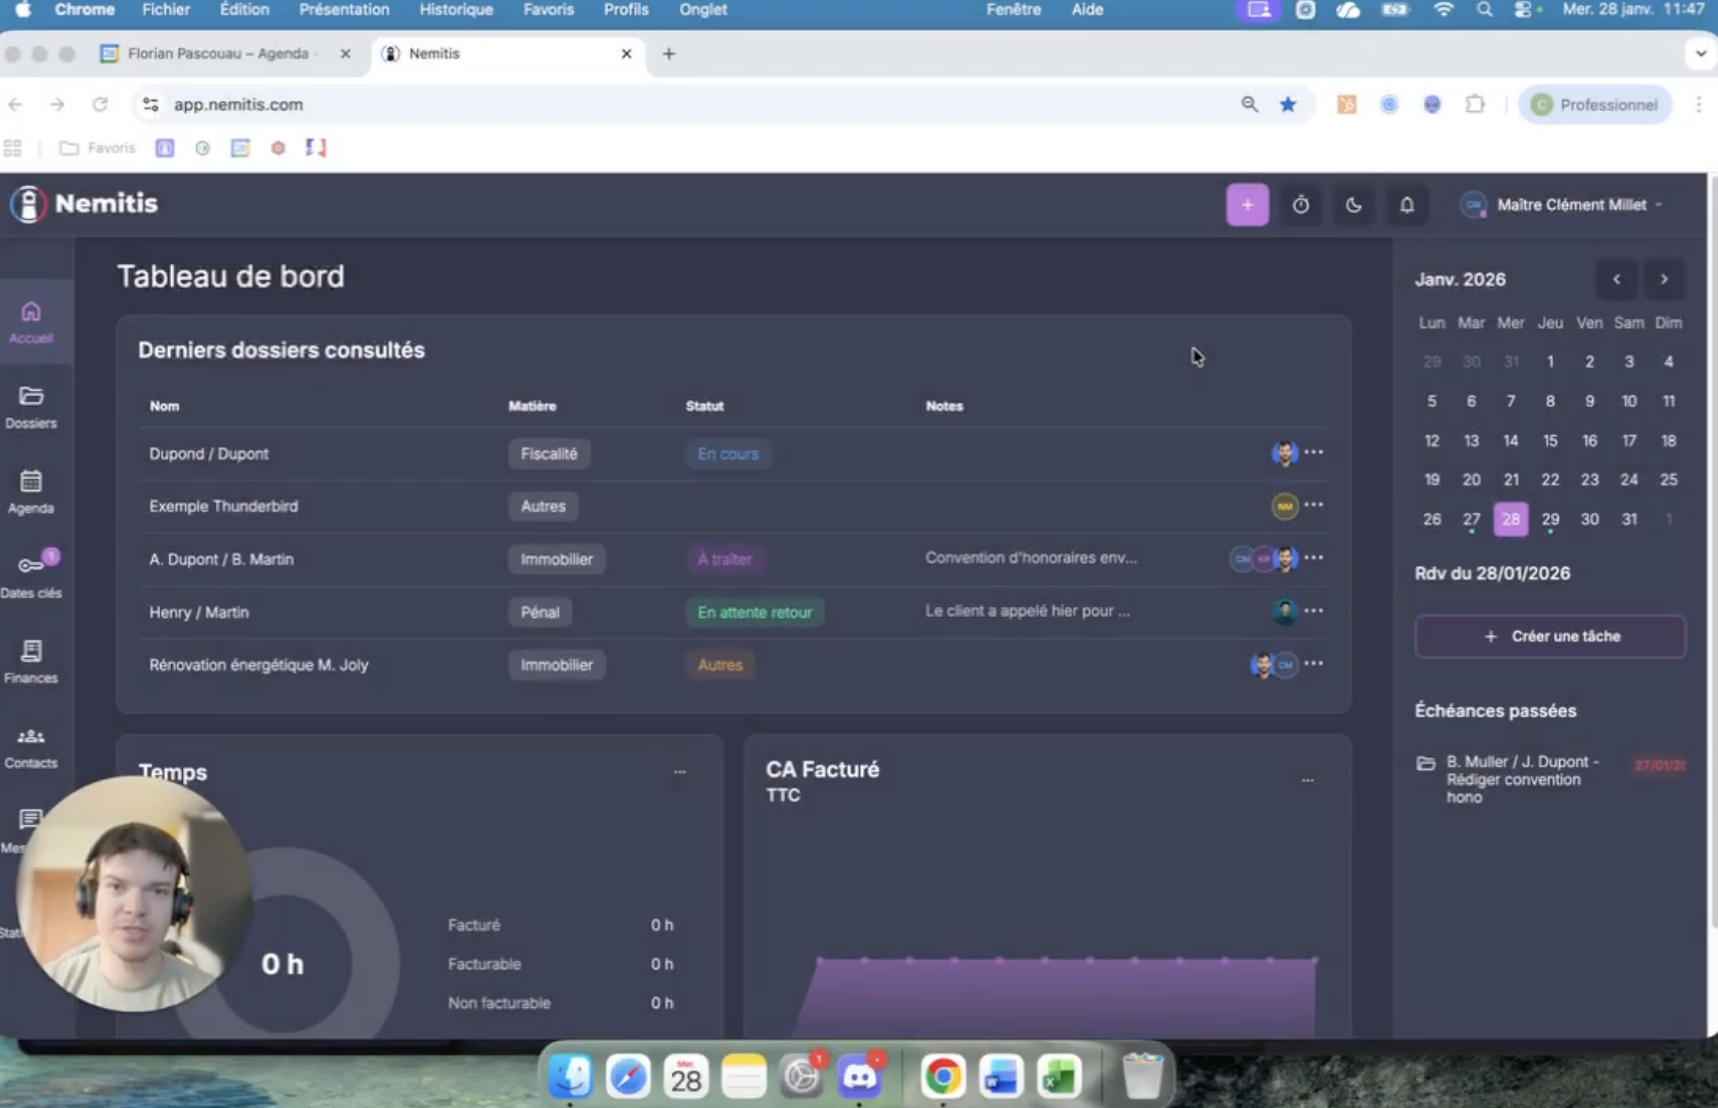Start the timer stopwatch icon
Image resolution: width=1718 pixels, height=1108 pixels.
(x=1300, y=205)
